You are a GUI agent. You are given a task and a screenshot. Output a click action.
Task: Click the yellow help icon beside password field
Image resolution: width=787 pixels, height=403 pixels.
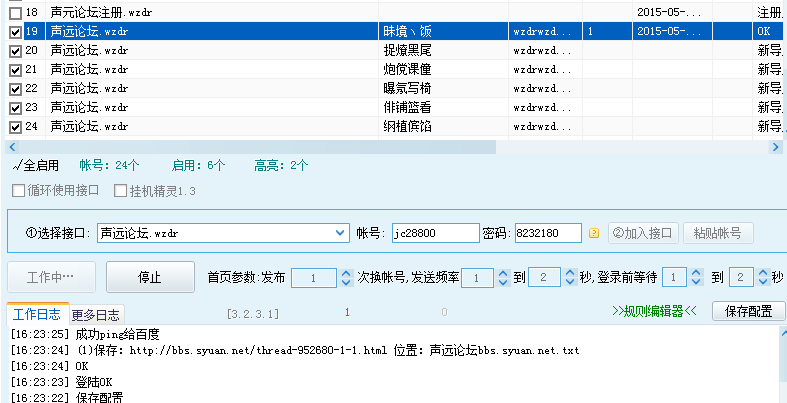tap(594, 233)
